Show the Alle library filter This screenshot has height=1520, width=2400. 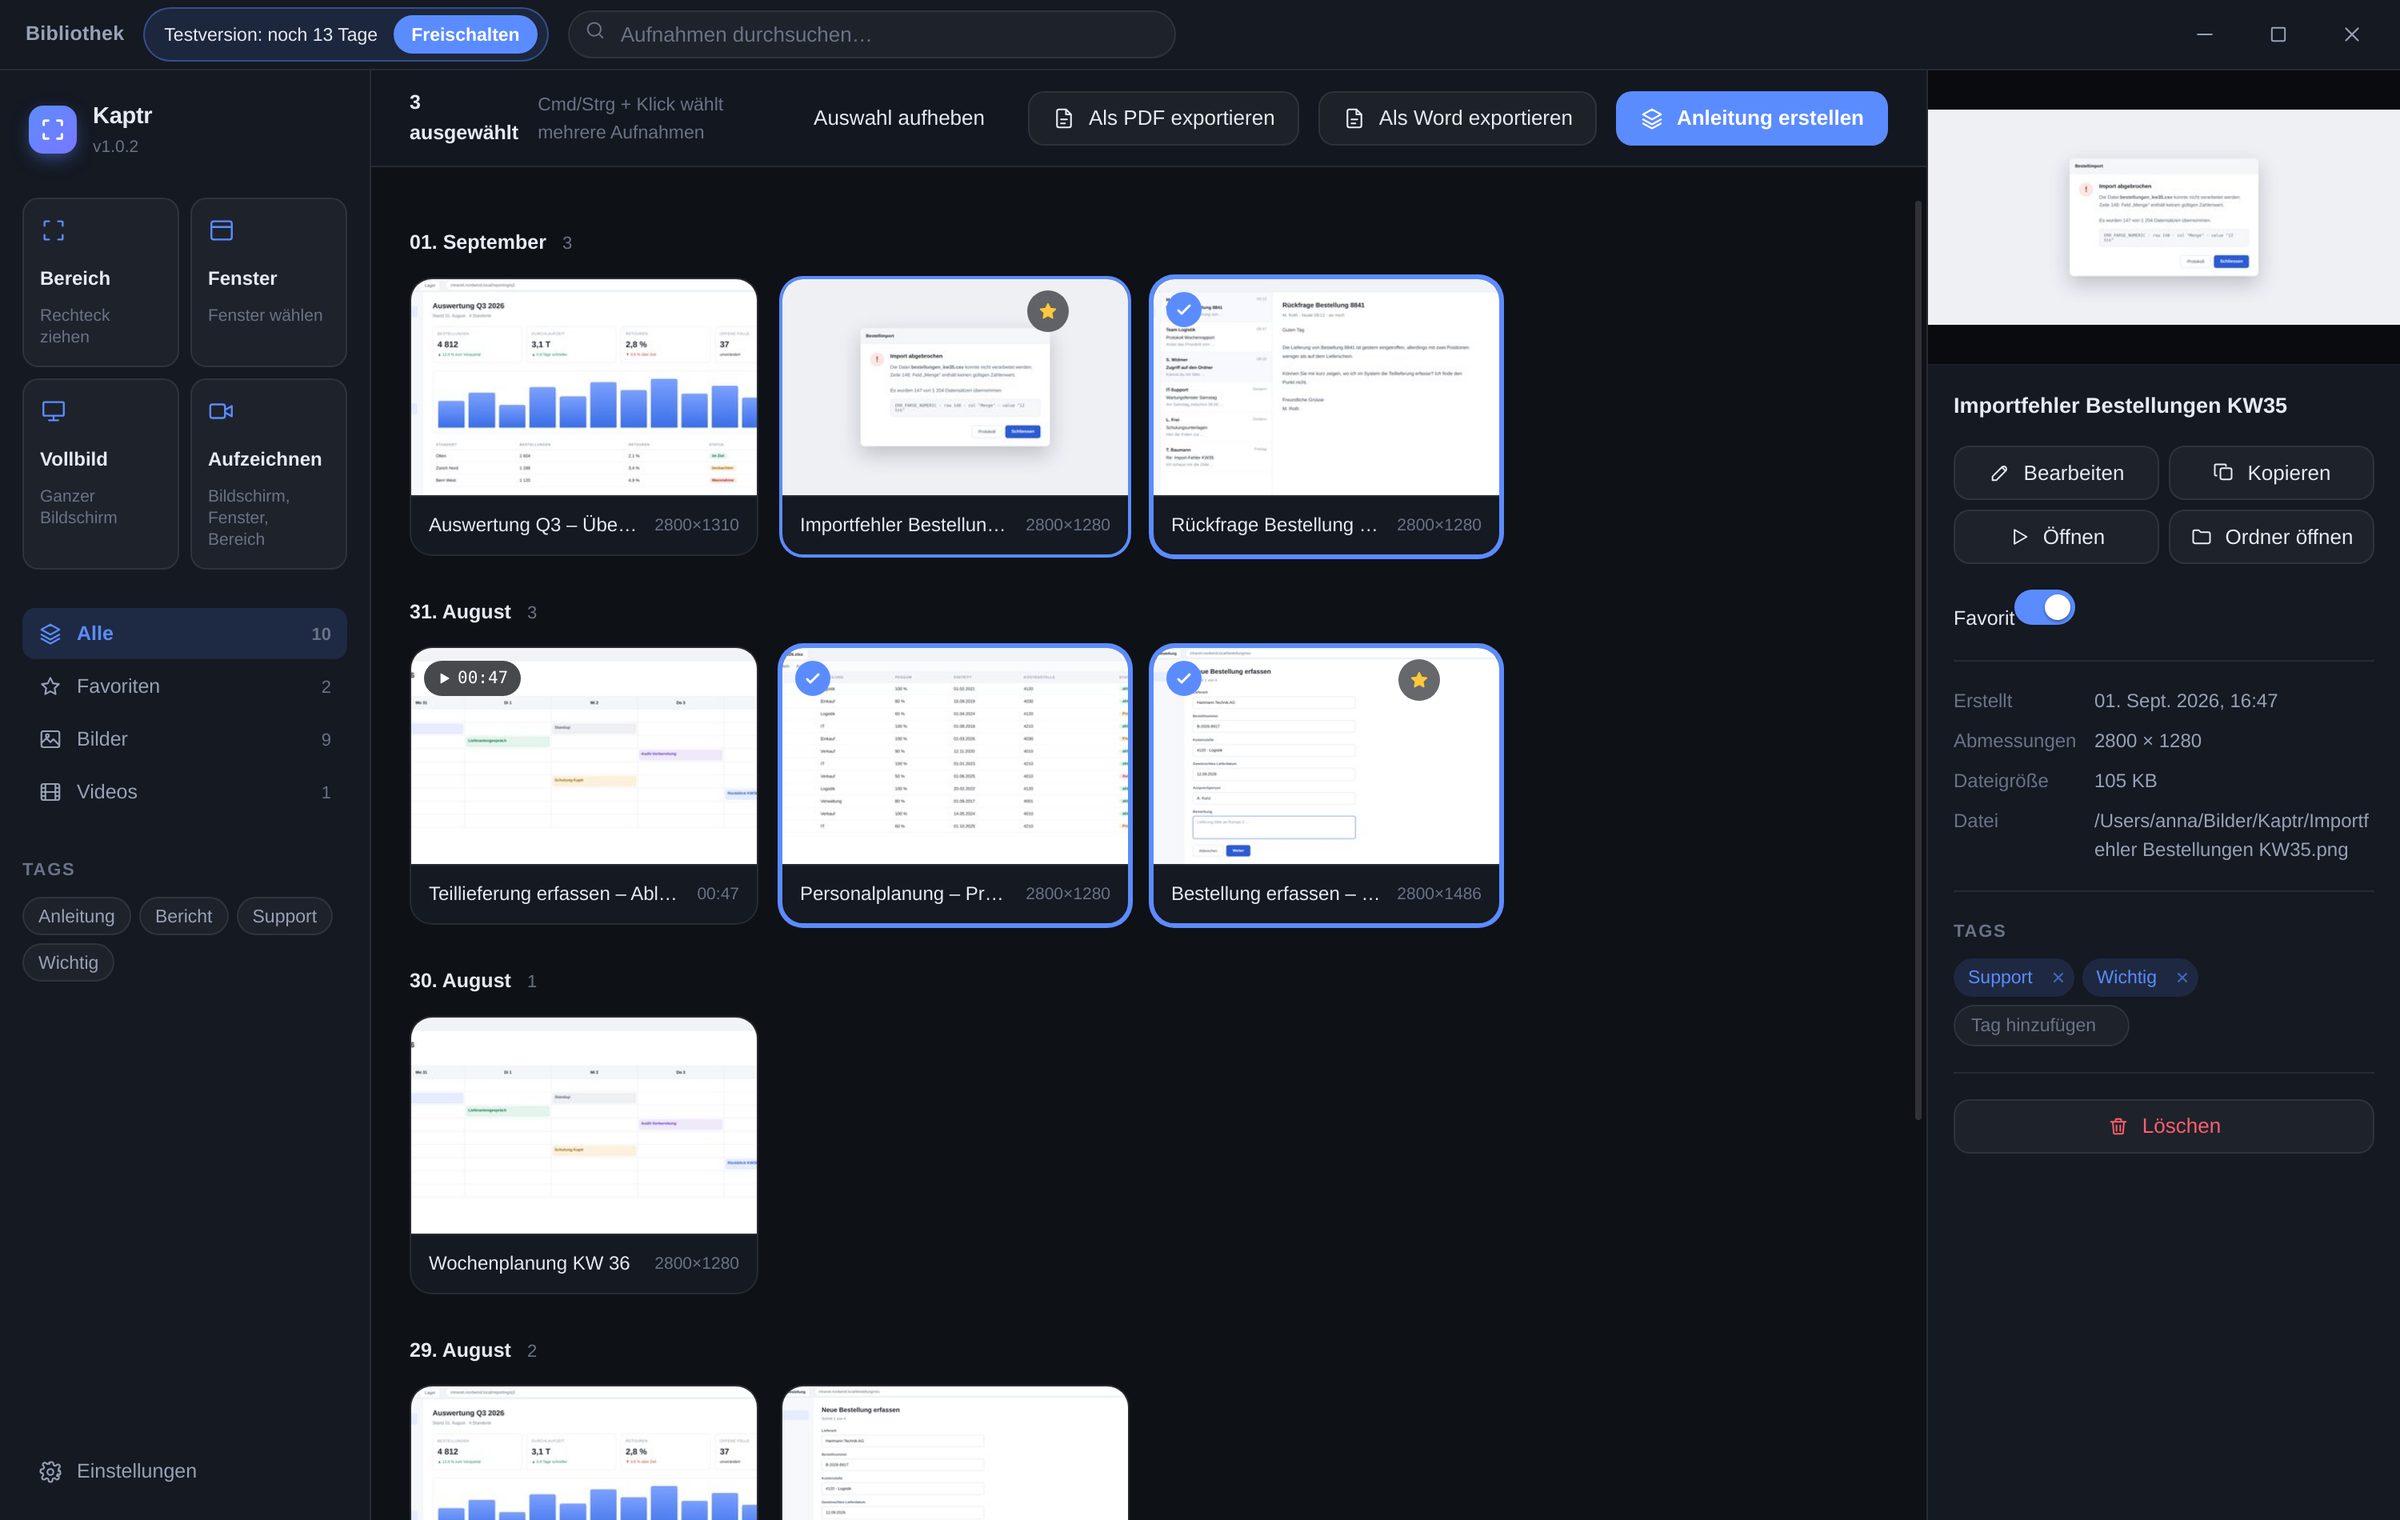(184, 634)
